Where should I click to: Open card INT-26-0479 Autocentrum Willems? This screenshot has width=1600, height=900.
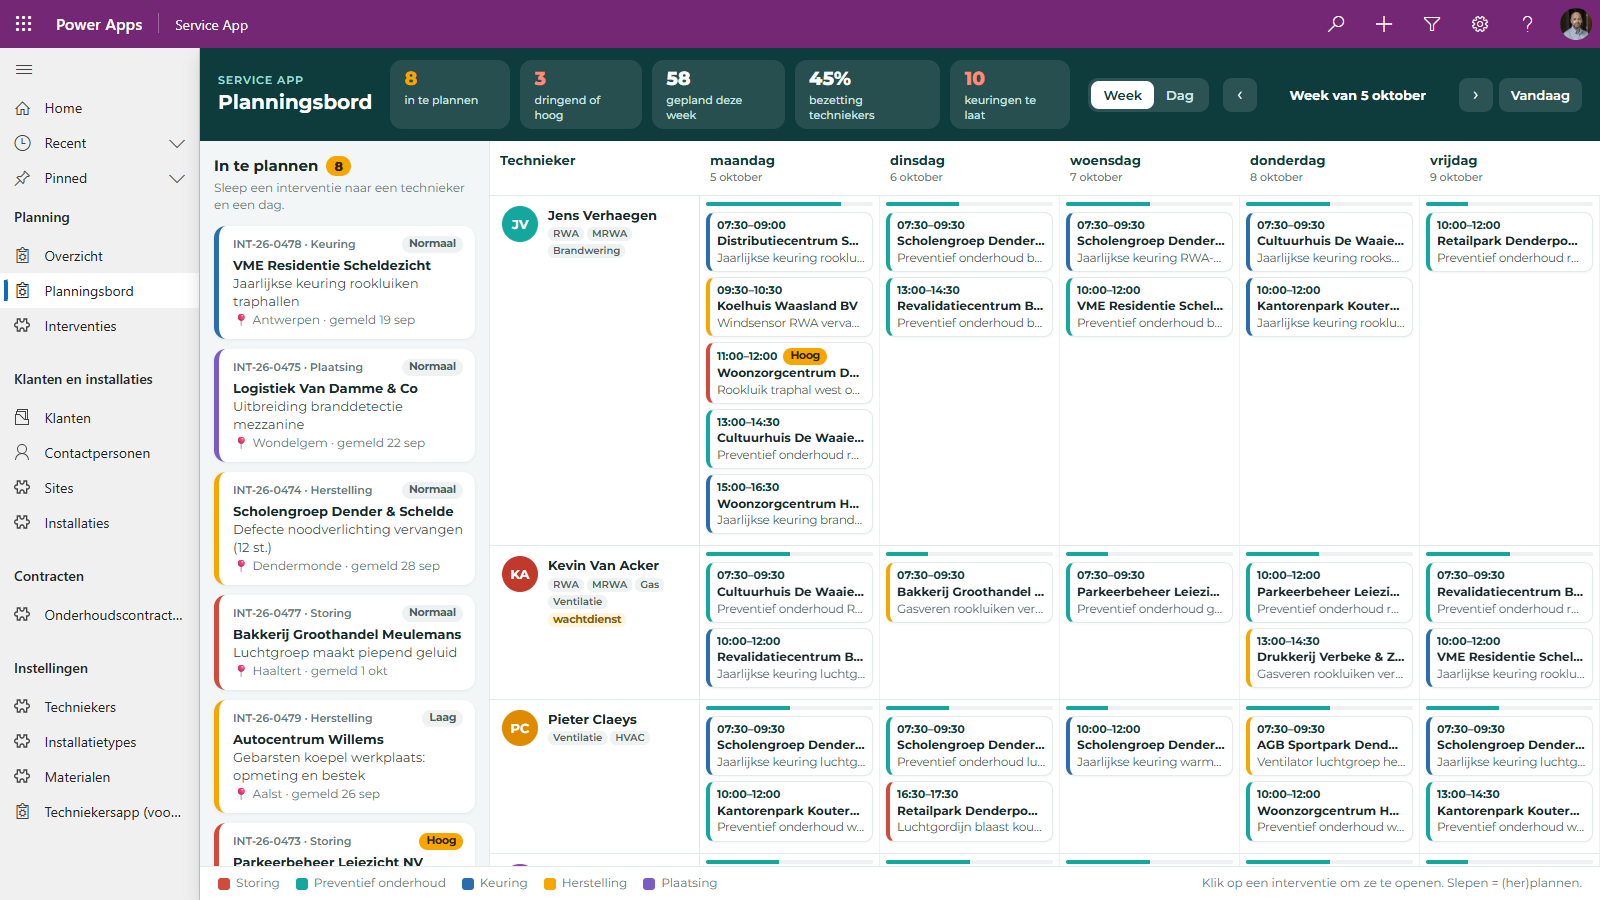point(345,757)
